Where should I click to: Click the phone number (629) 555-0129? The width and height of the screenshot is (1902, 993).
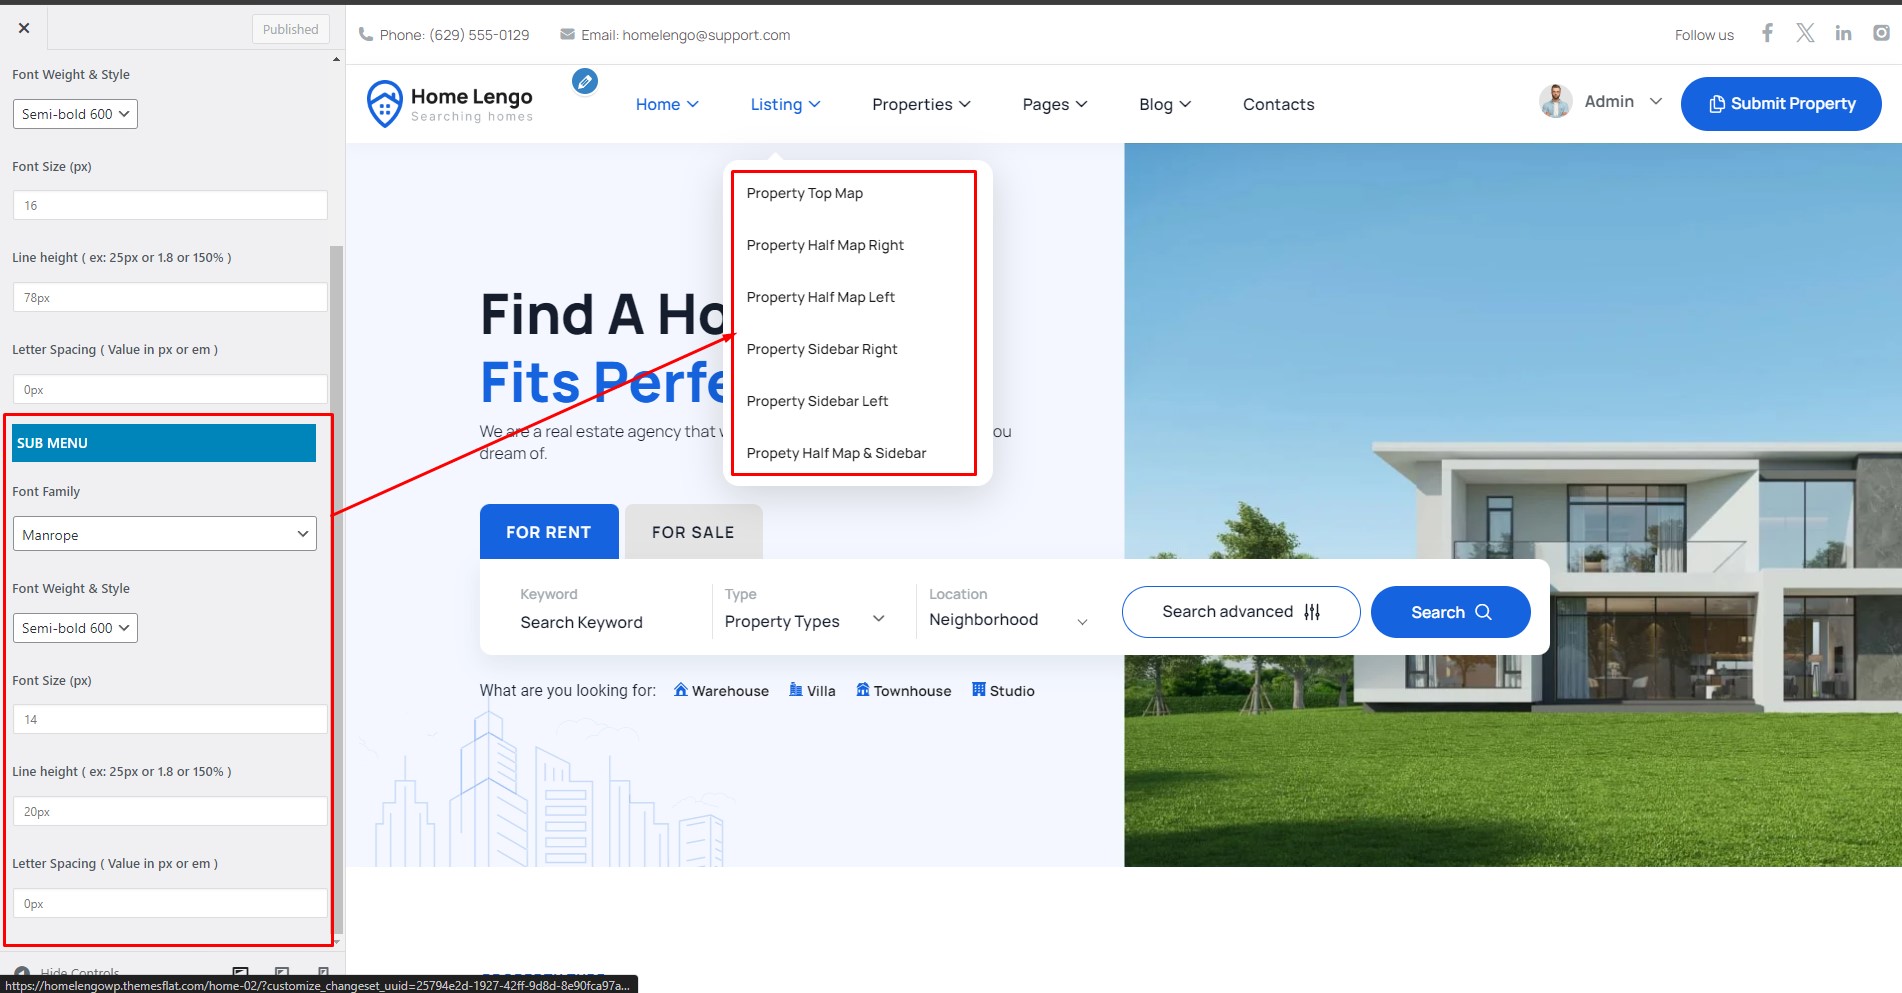479,35
